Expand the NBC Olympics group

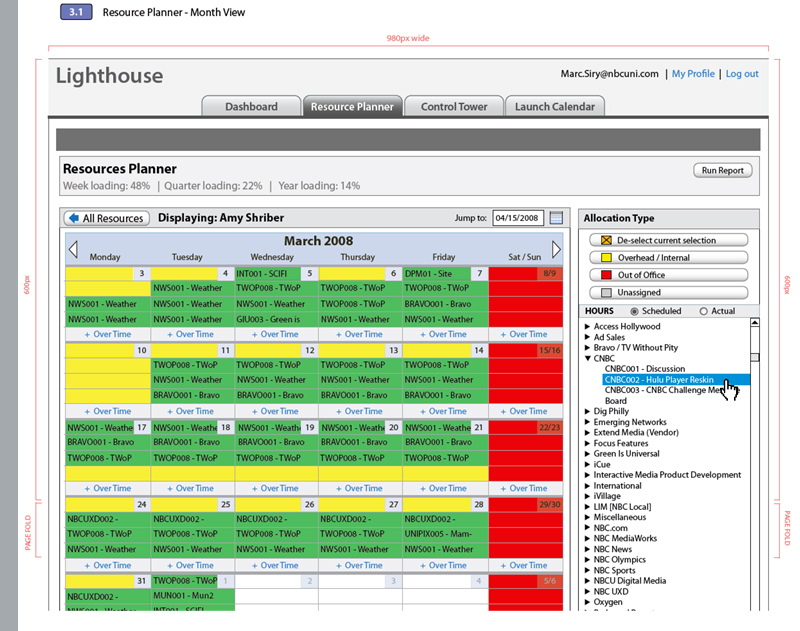click(588, 560)
